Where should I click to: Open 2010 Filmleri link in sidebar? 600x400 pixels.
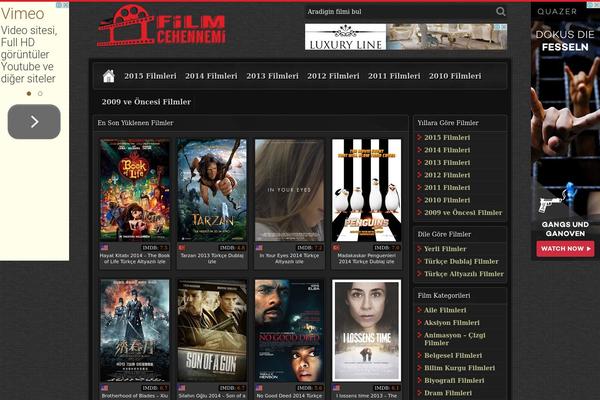tap(447, 200)
